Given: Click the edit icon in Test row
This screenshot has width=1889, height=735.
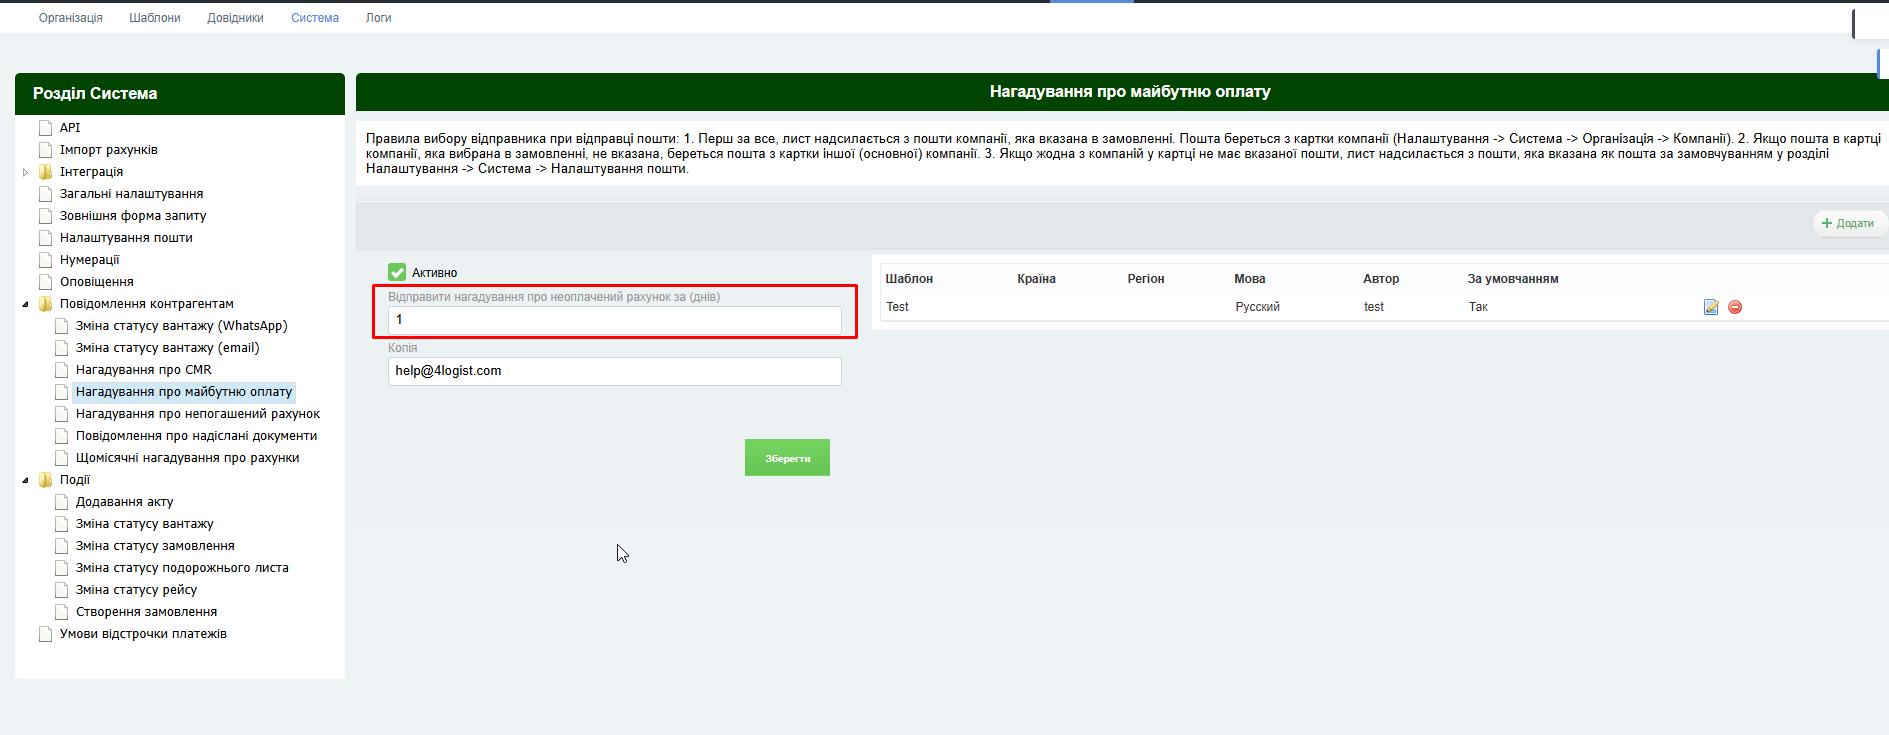Looking at the screenshot, I should (x=1710, y=307).
